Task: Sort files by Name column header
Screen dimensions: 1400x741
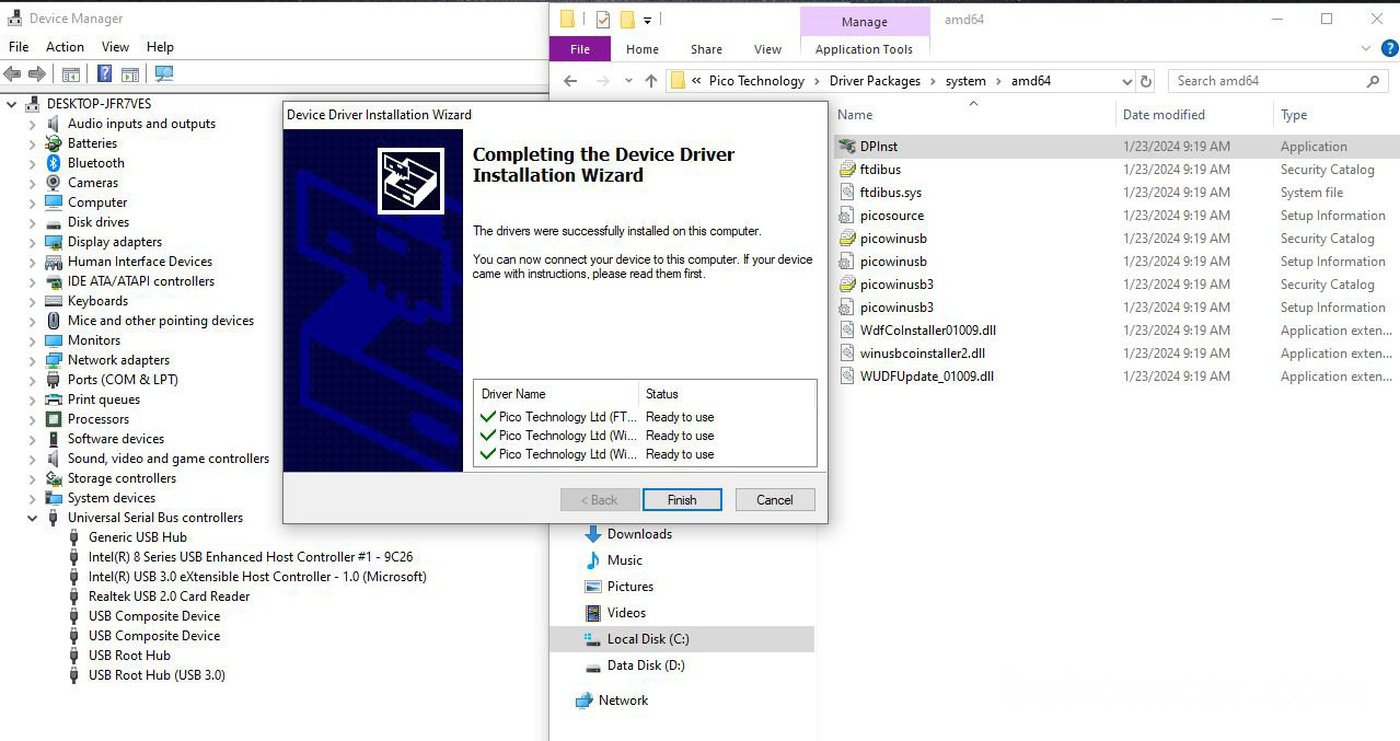Action: [x=855, y=115]
